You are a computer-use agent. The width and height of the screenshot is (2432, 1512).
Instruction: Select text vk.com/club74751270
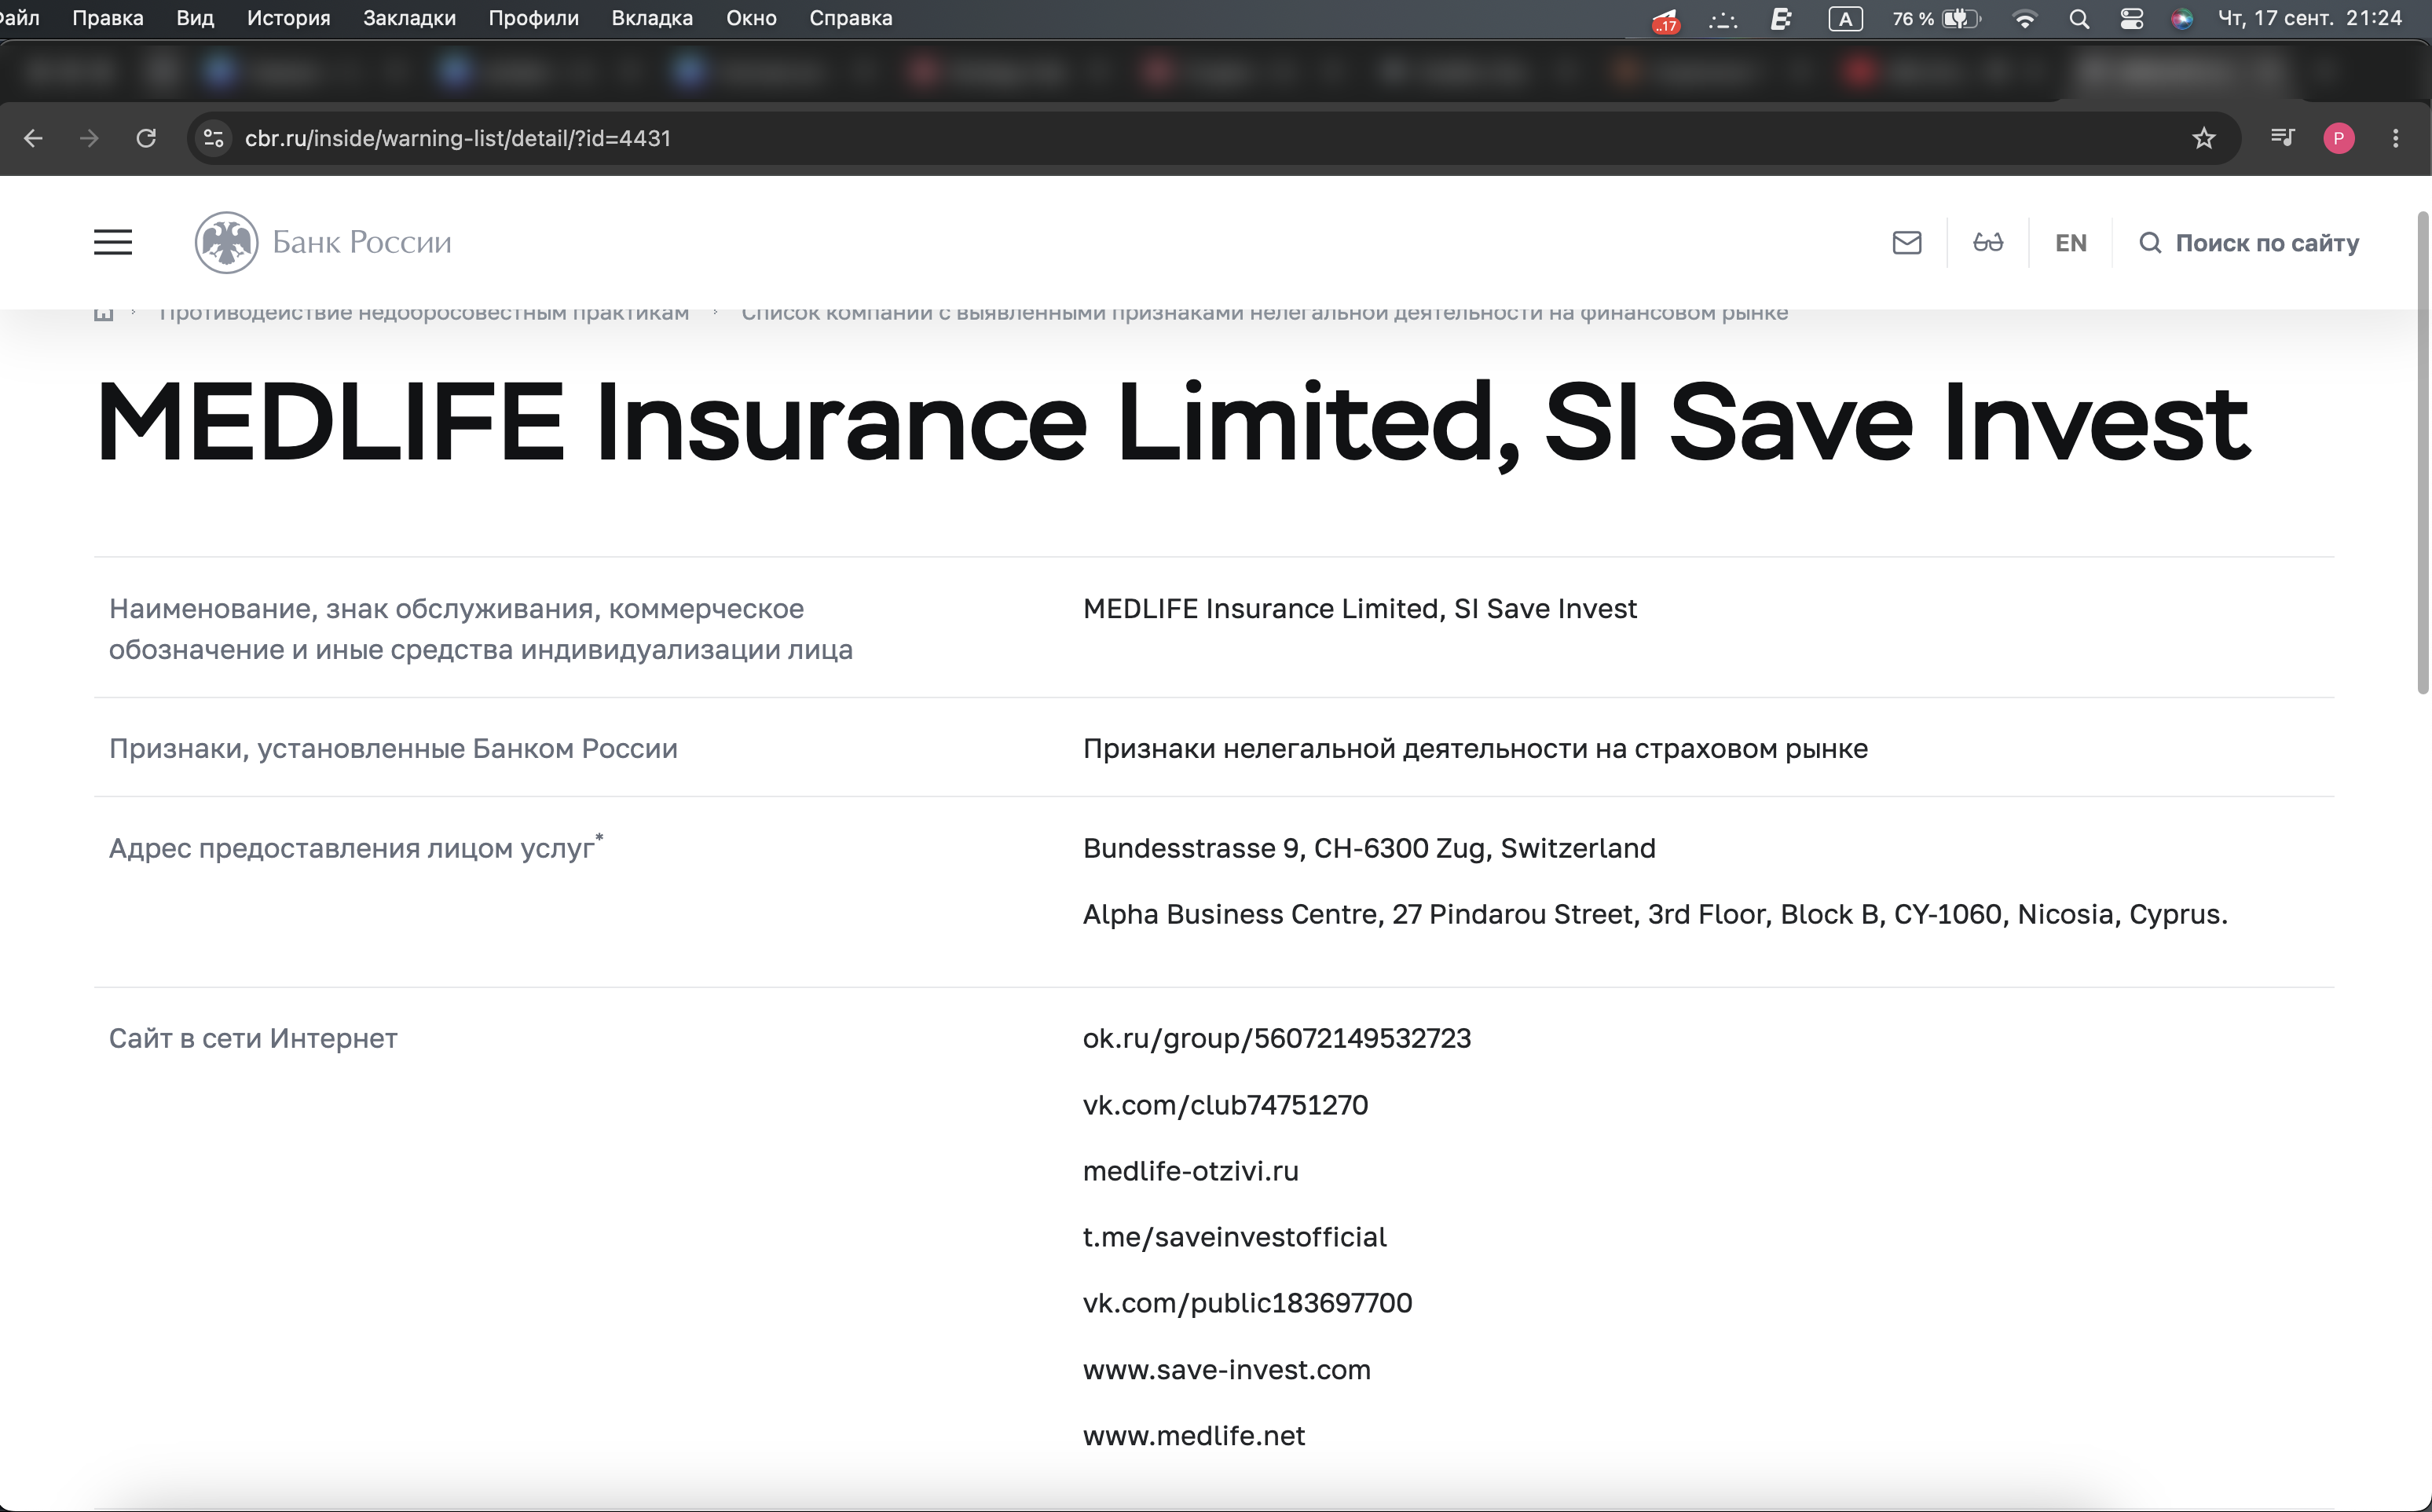[1225, 1104]
